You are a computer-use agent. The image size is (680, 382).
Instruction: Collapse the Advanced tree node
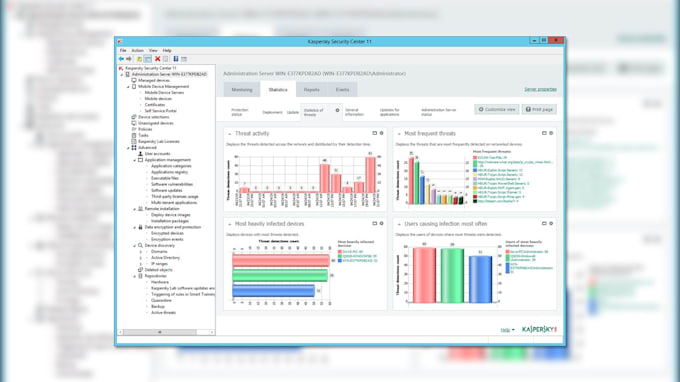click(x=128, y=148)
